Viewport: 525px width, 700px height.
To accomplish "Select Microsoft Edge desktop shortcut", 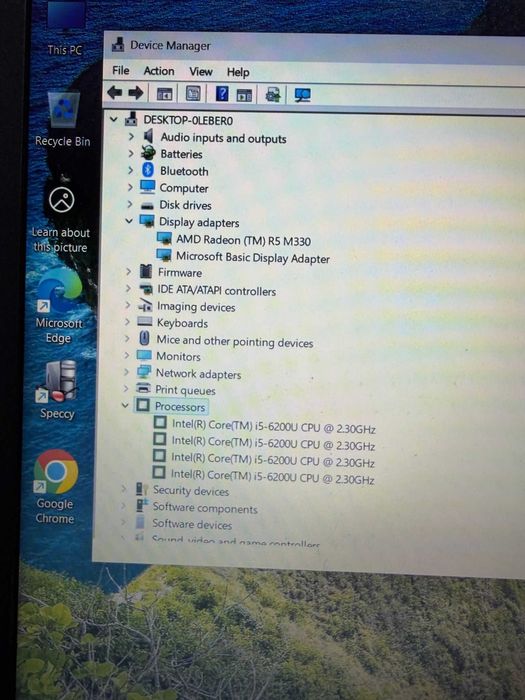I will 59,307.
